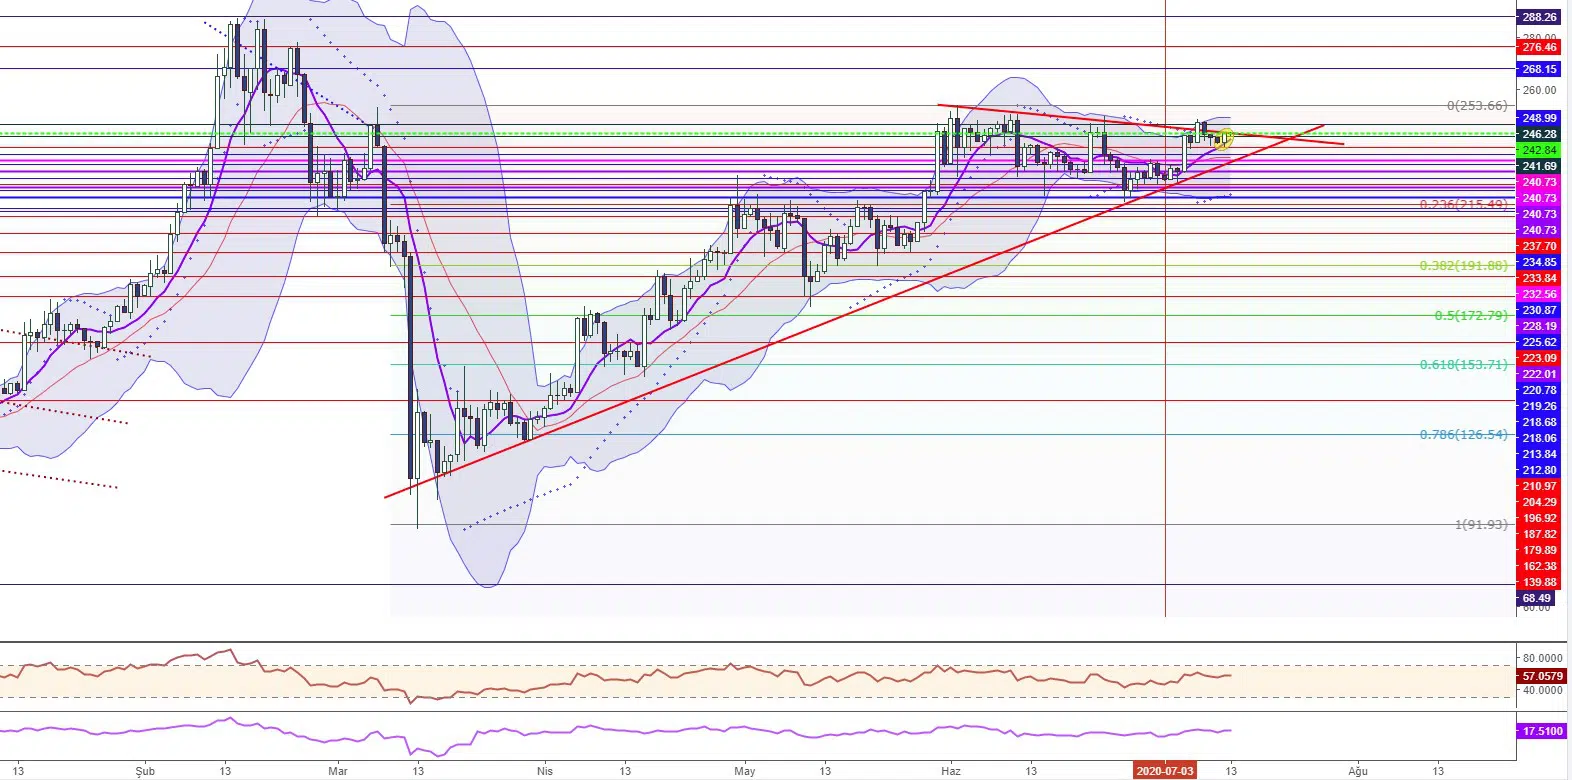The image size is (1572, 780).
Task: Click the Mar label on time axis
Action: point(338,771)
